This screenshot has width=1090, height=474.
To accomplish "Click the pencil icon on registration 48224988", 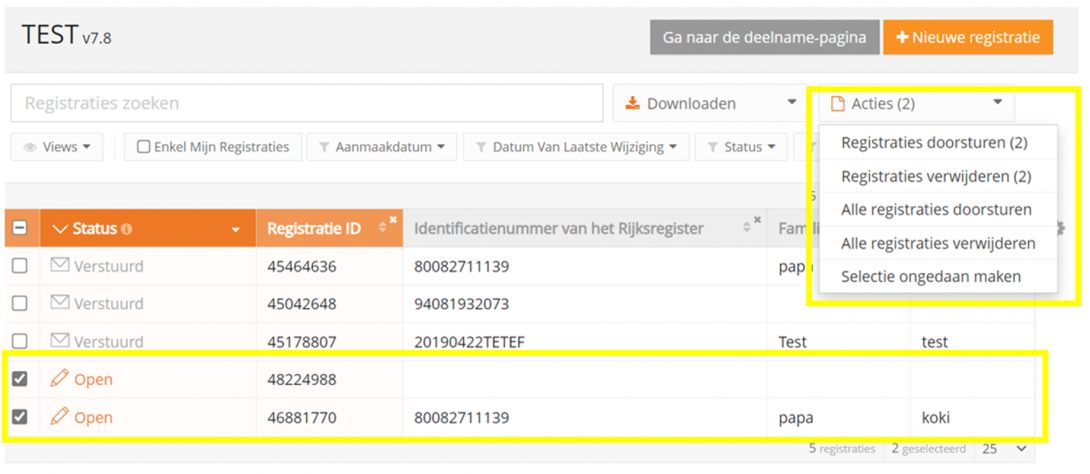I will [60, 379].
